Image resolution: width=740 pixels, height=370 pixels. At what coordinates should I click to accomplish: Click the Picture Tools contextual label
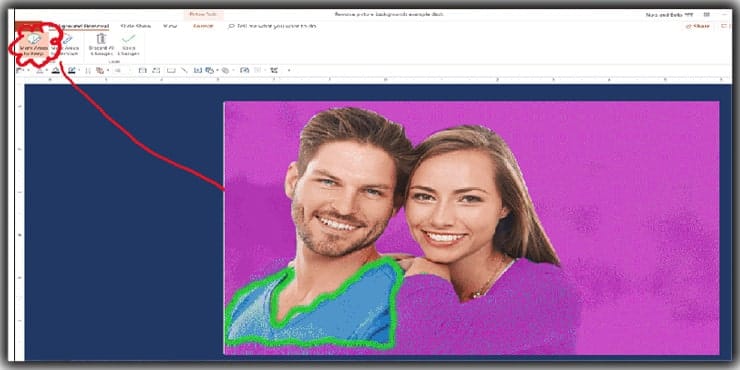pos(203,15)
